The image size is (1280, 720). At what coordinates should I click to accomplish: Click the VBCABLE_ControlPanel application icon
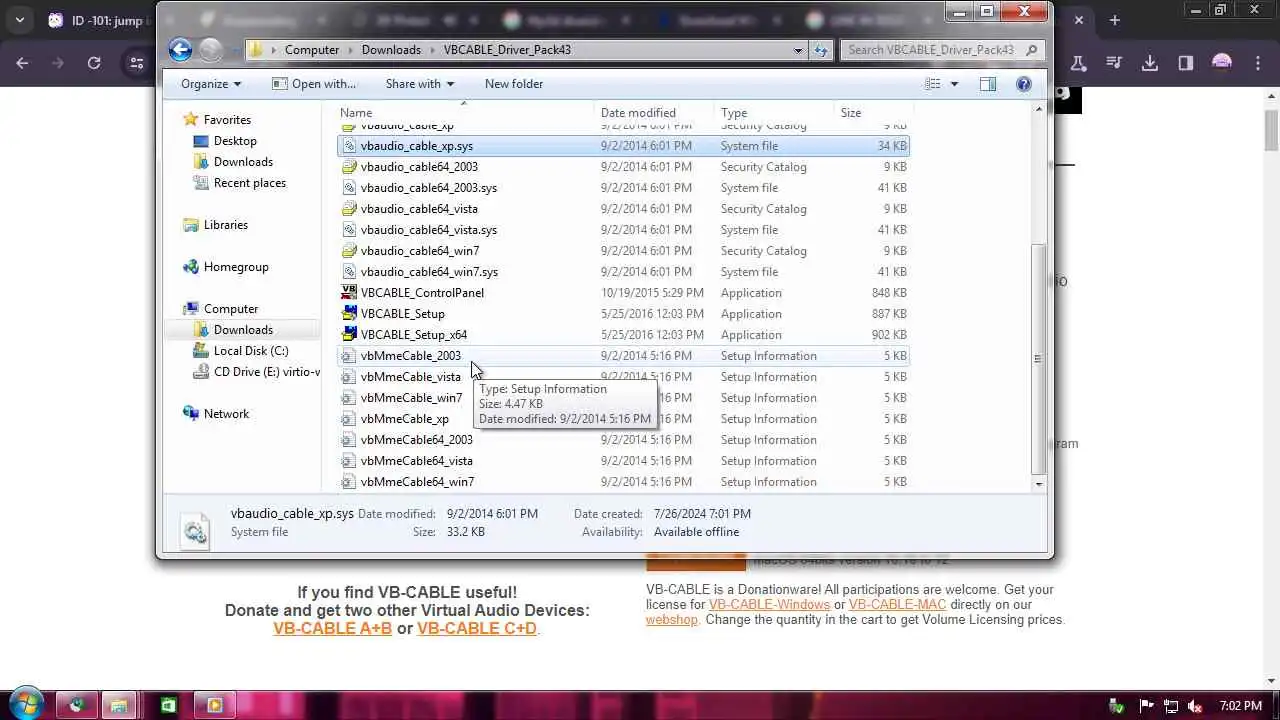click(349, 292)
